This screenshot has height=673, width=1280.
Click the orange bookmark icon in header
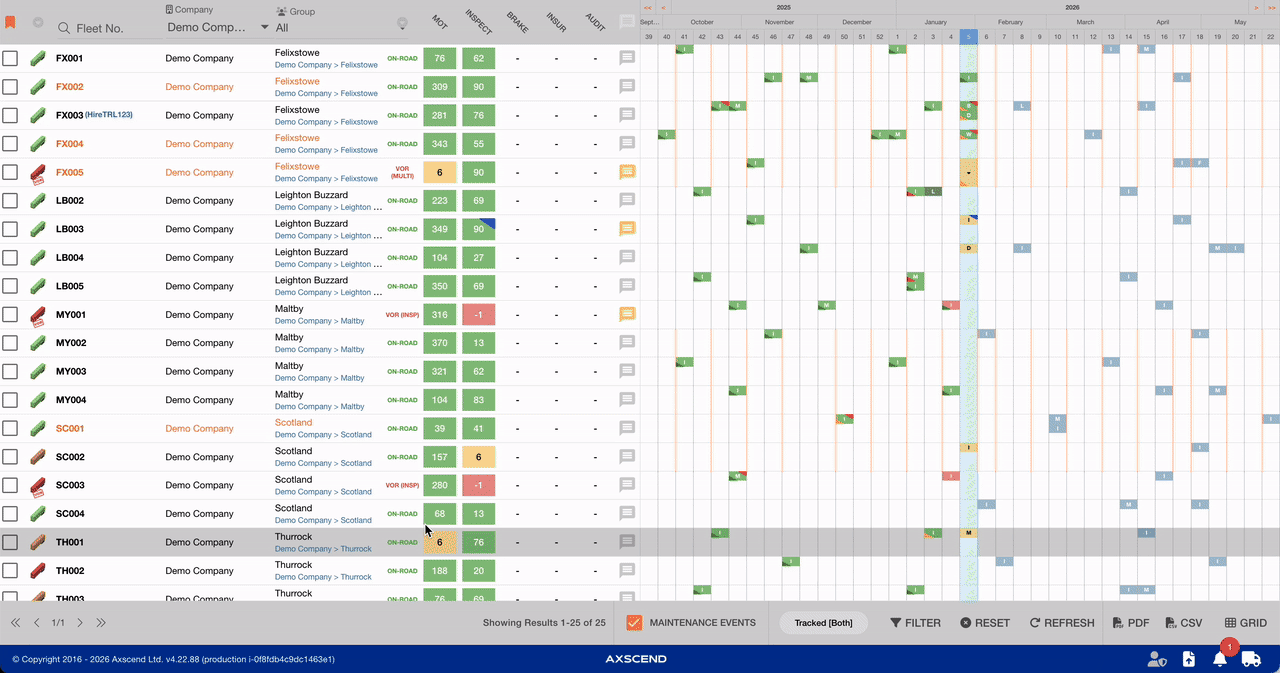tap(11, 22)
